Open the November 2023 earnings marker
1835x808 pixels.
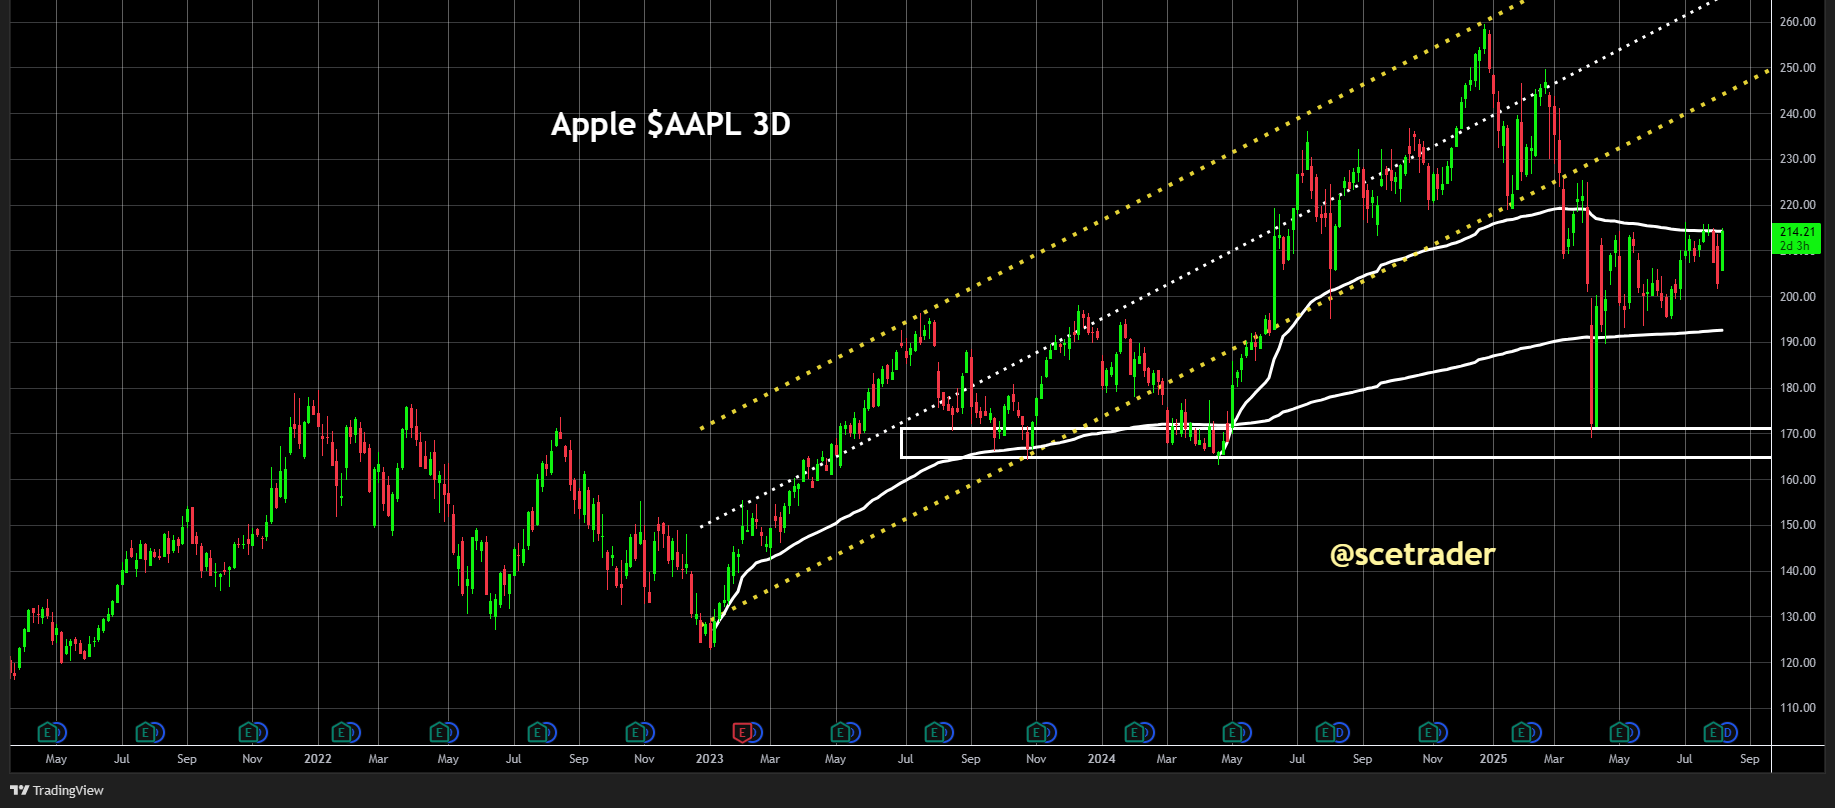(1036, 733)
